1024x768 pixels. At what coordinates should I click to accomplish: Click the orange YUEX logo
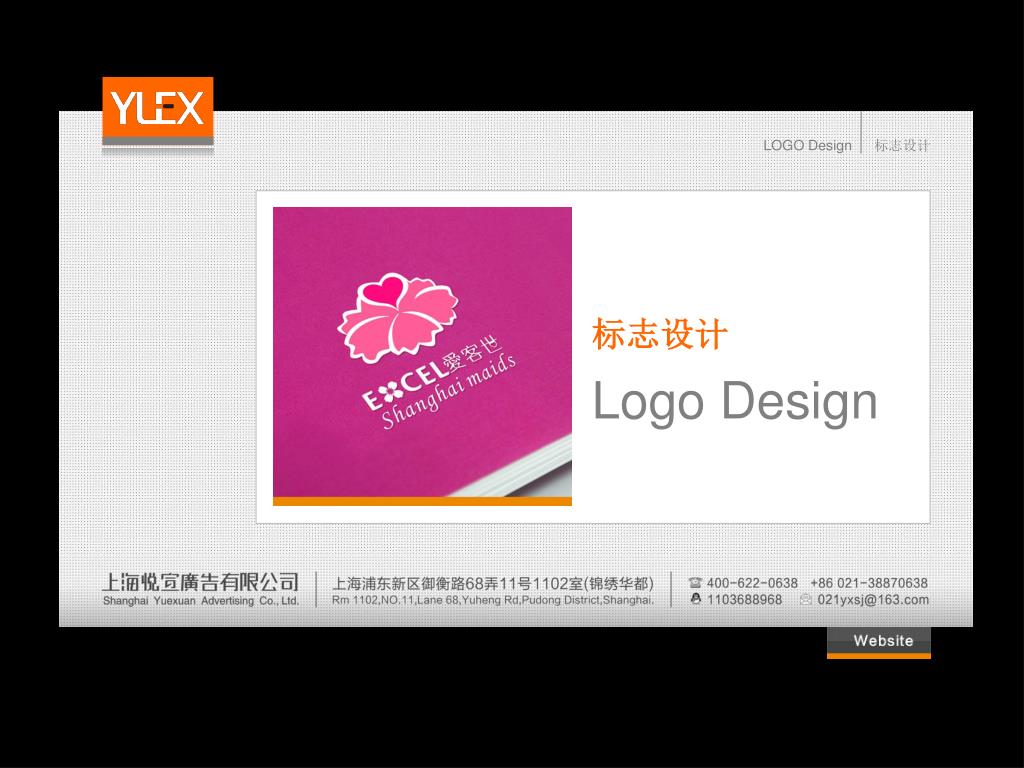(x=157, y=112)
